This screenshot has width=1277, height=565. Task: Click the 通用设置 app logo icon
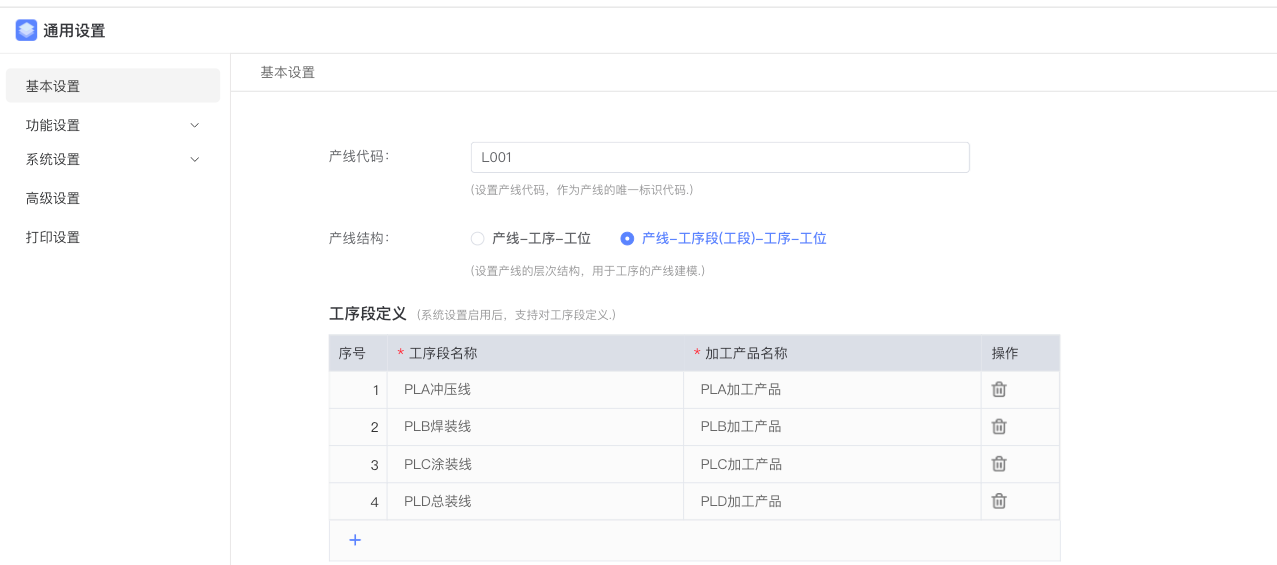coord(26,30)
